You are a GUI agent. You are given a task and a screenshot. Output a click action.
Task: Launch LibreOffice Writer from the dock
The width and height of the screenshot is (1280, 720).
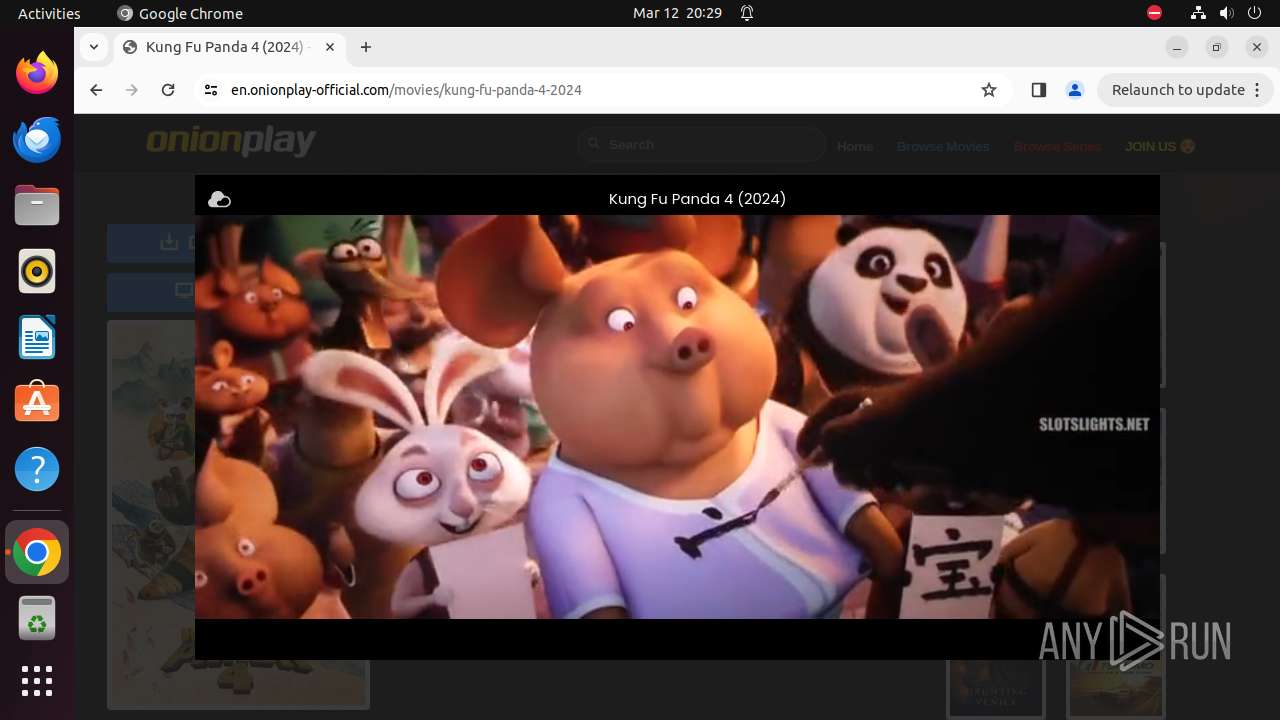pos(37,337)
